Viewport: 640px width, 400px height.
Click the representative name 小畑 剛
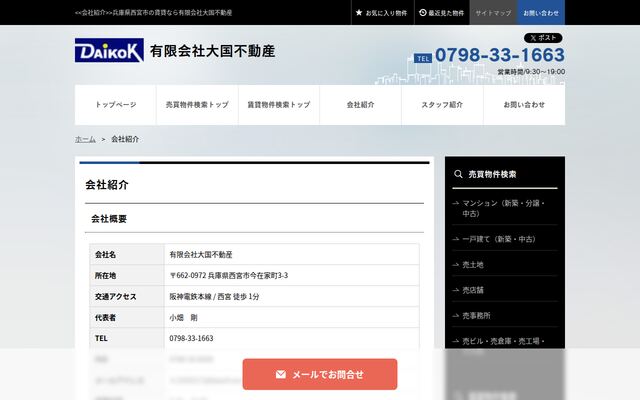tap(183, 318)
